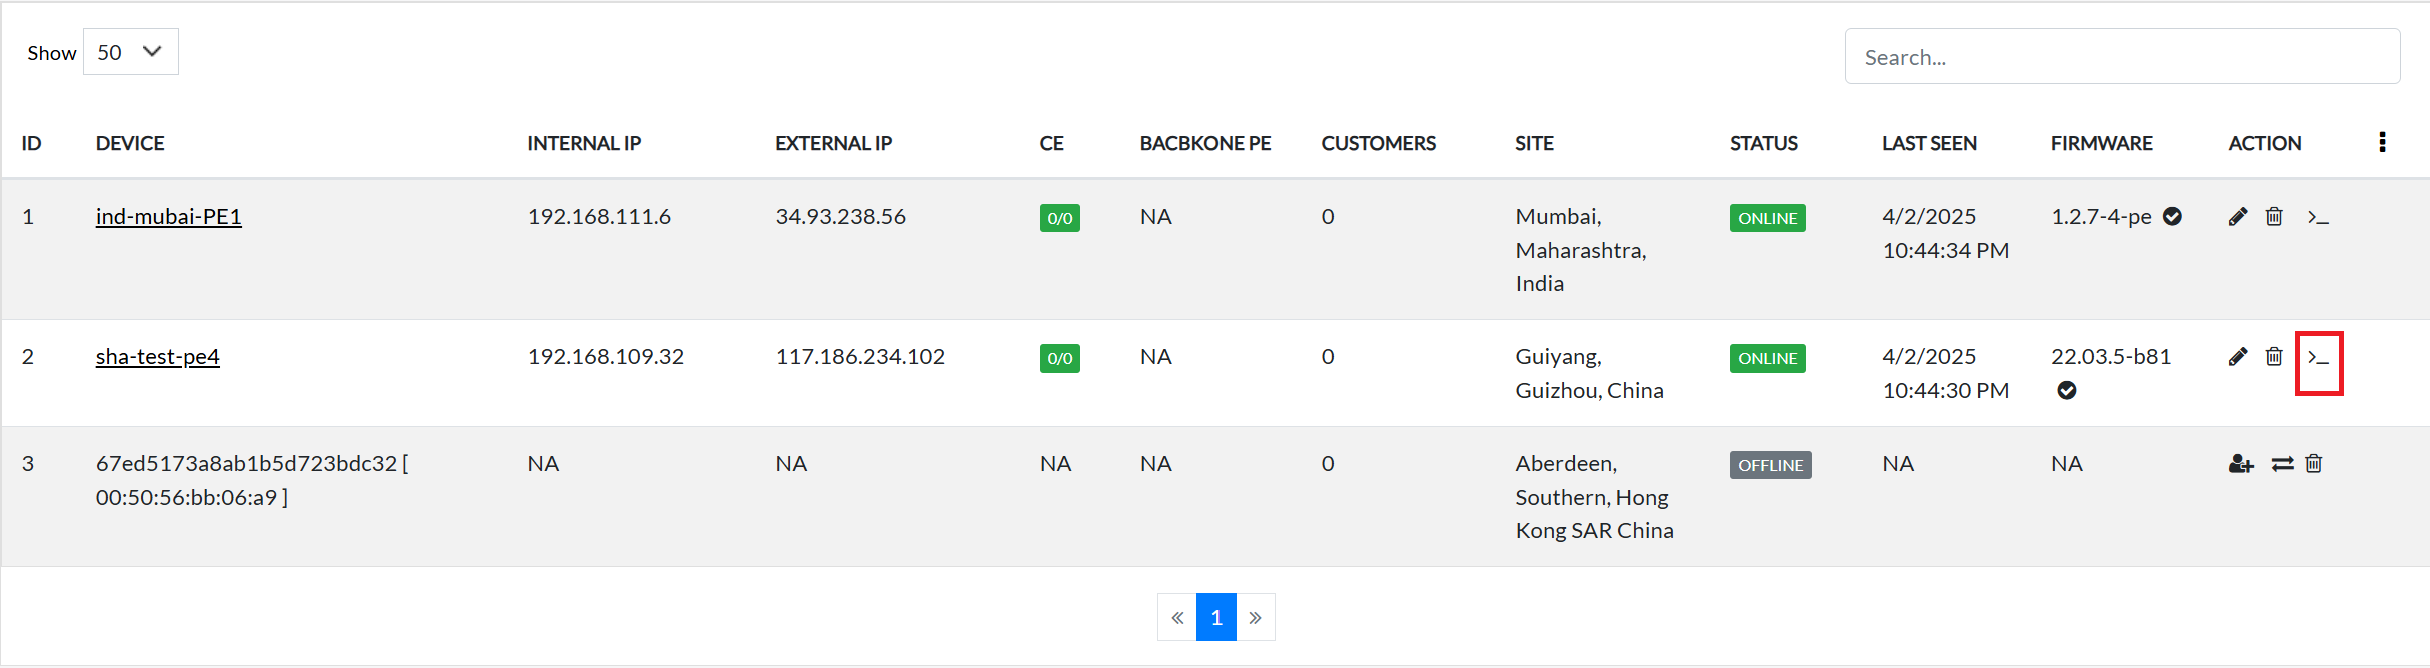Click the device ID 67ed5173a8ab1b5d723bdc32 cell
The width and height of the screenshot is (2430, 668).
[252, 481]
